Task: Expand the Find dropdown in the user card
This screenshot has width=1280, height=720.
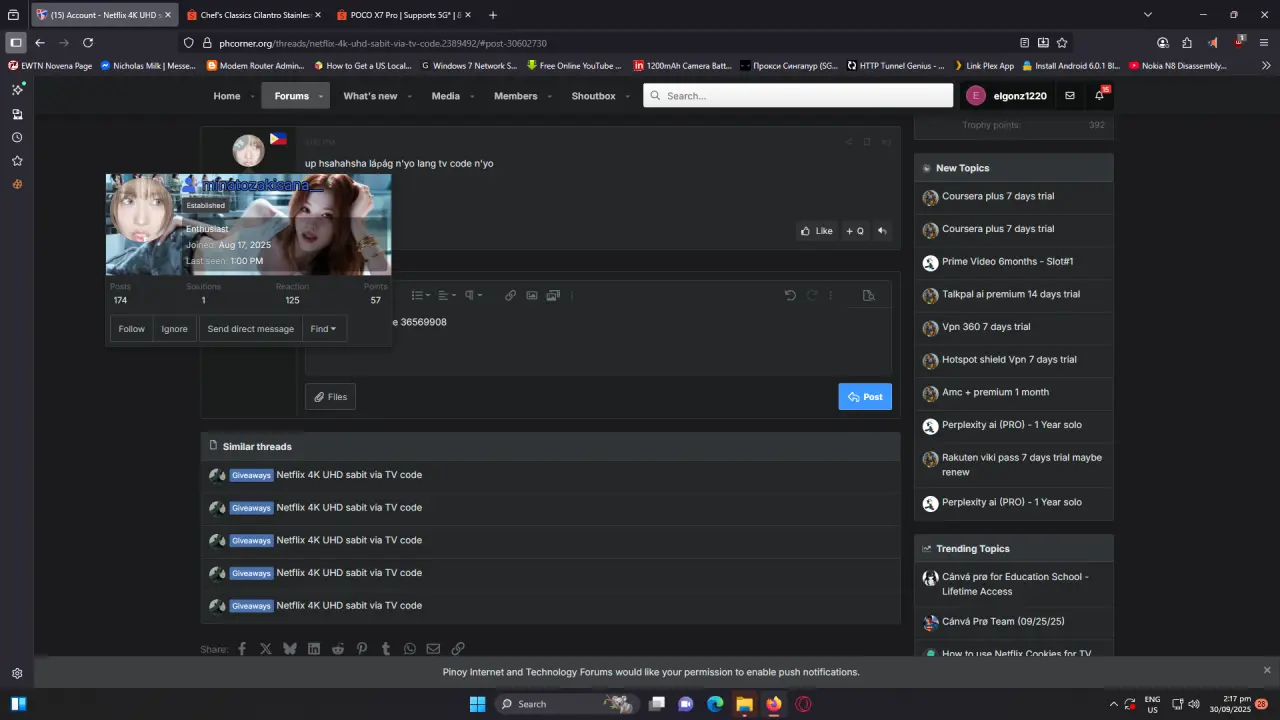Action: (x=323, y=329)
